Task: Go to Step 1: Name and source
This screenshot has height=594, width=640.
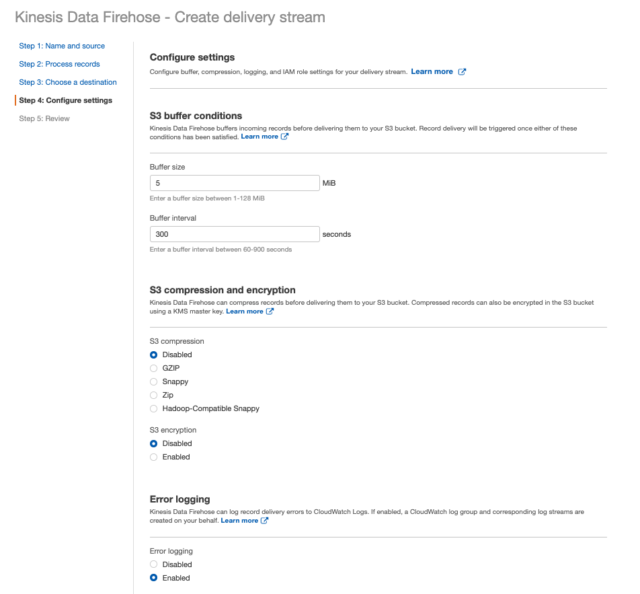Action: click(x=62, y=46)
